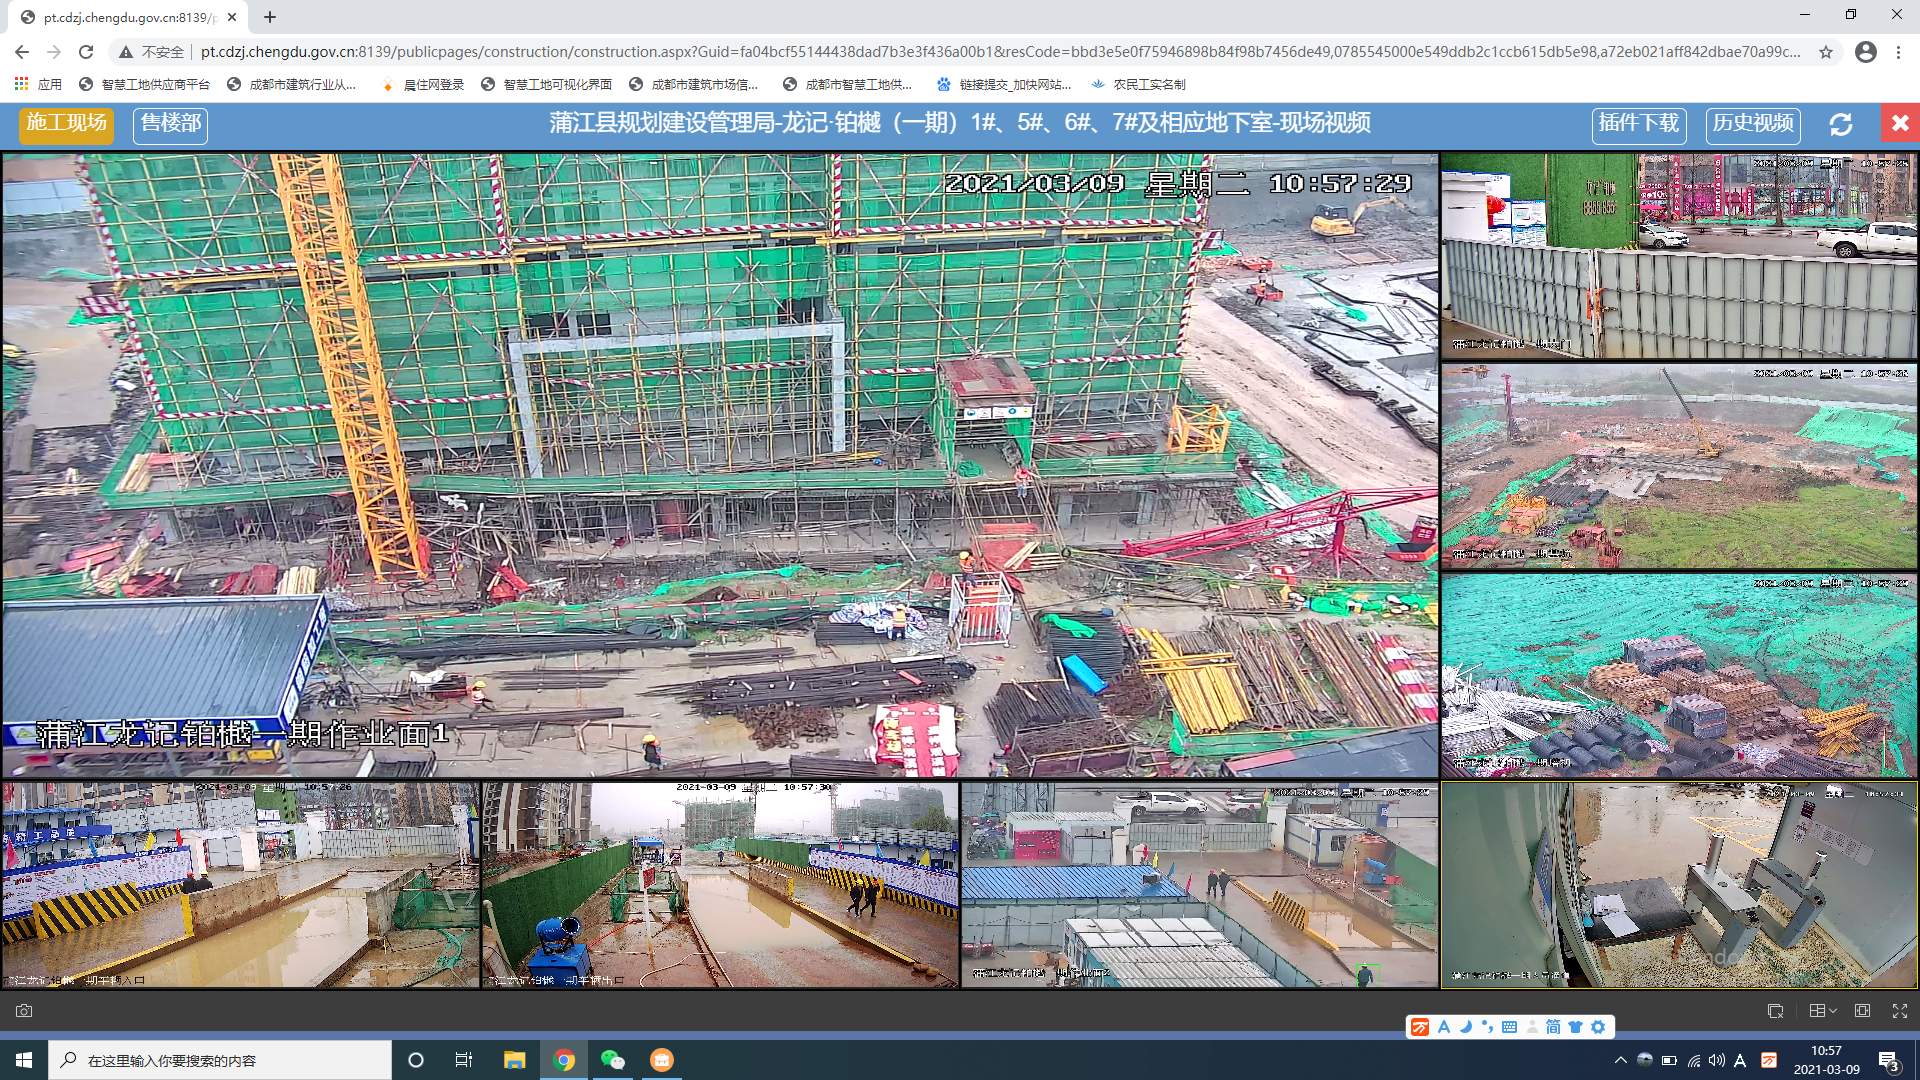Open the IME soft keyboard icon
The height and width of the screenshot is (1080, 1920).
pos(1509,1027)
